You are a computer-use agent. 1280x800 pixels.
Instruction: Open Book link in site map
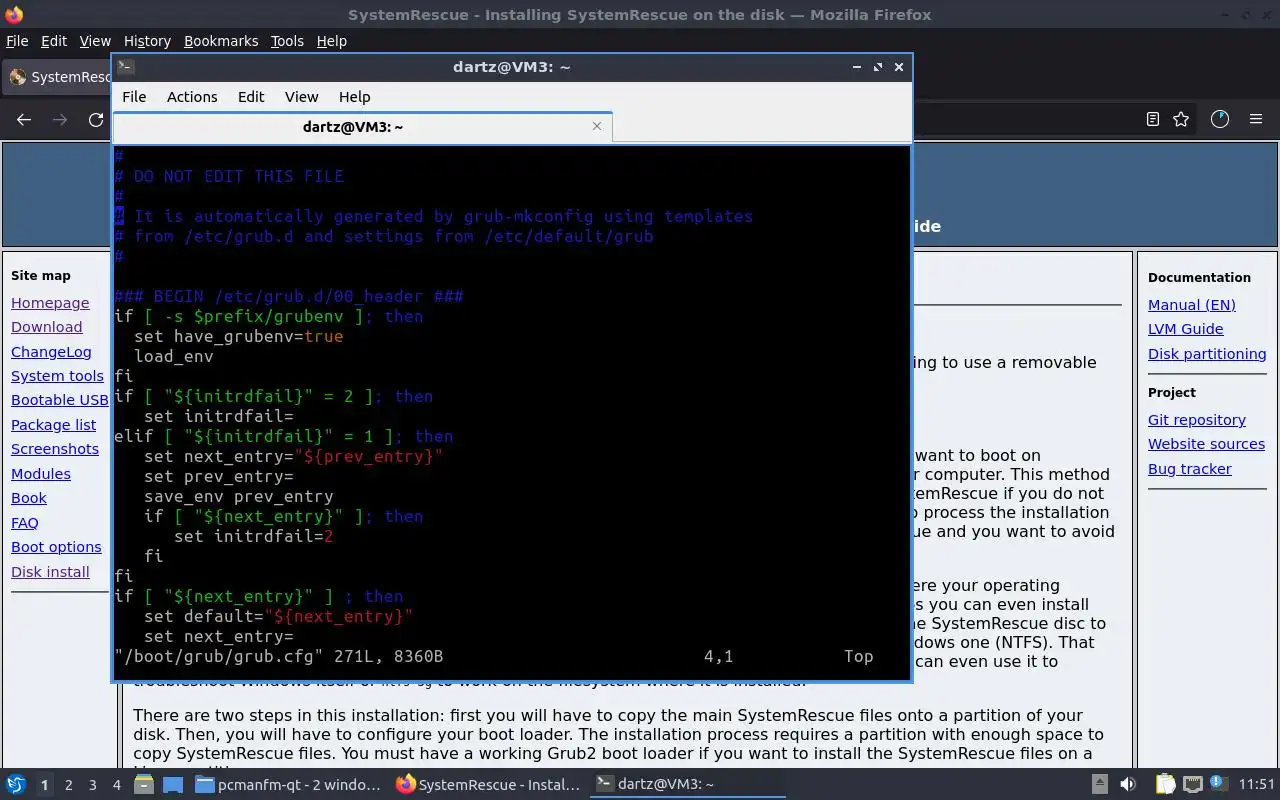click(29, 498)
